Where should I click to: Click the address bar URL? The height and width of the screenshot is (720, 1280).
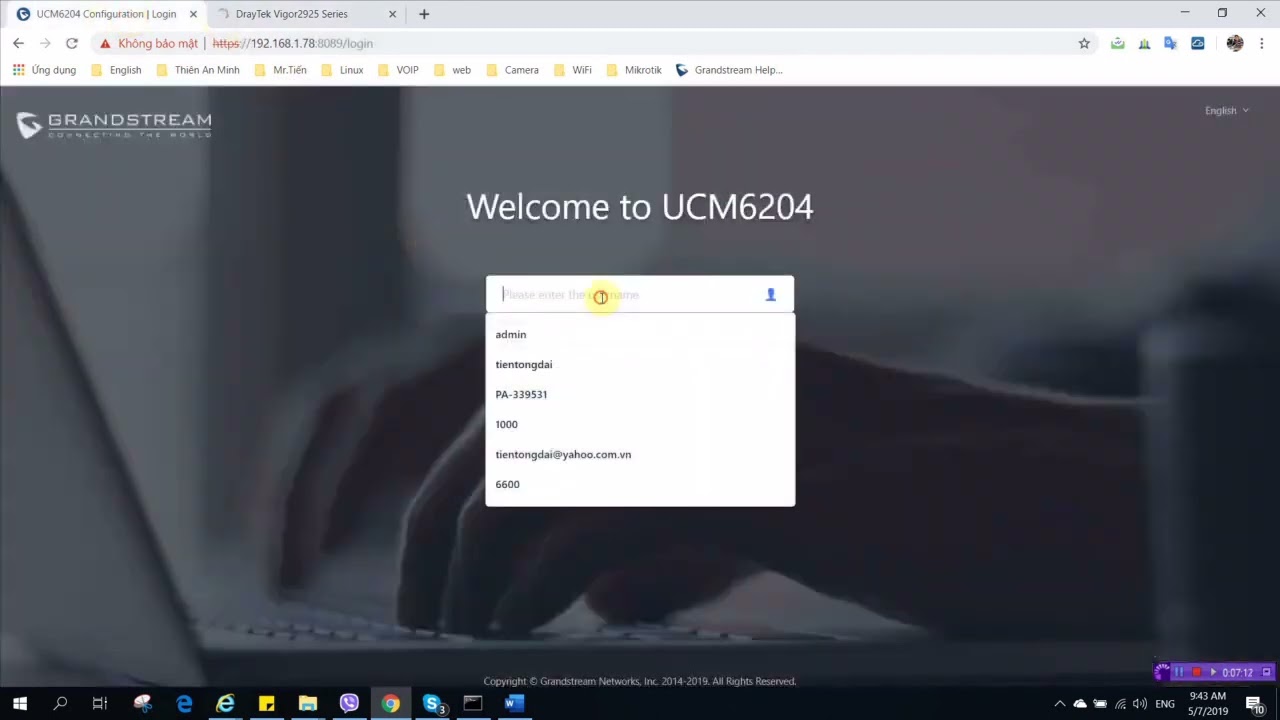(293, 44)
